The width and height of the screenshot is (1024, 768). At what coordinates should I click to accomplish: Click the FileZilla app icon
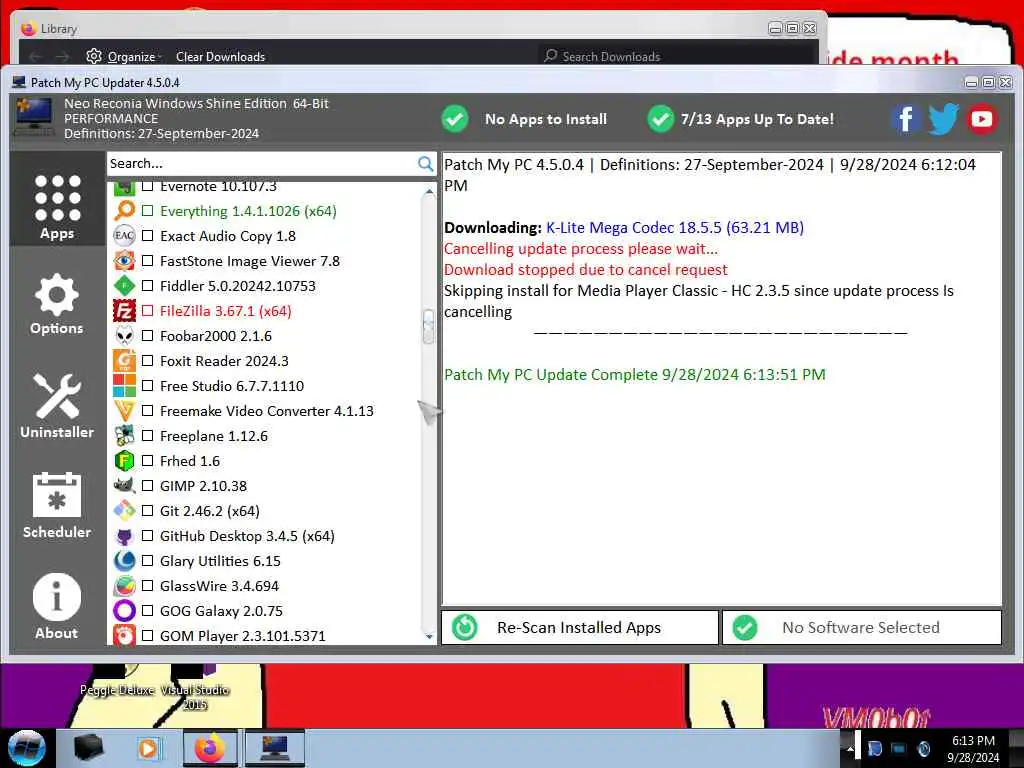pyautogui.click(x=124, y=311)
